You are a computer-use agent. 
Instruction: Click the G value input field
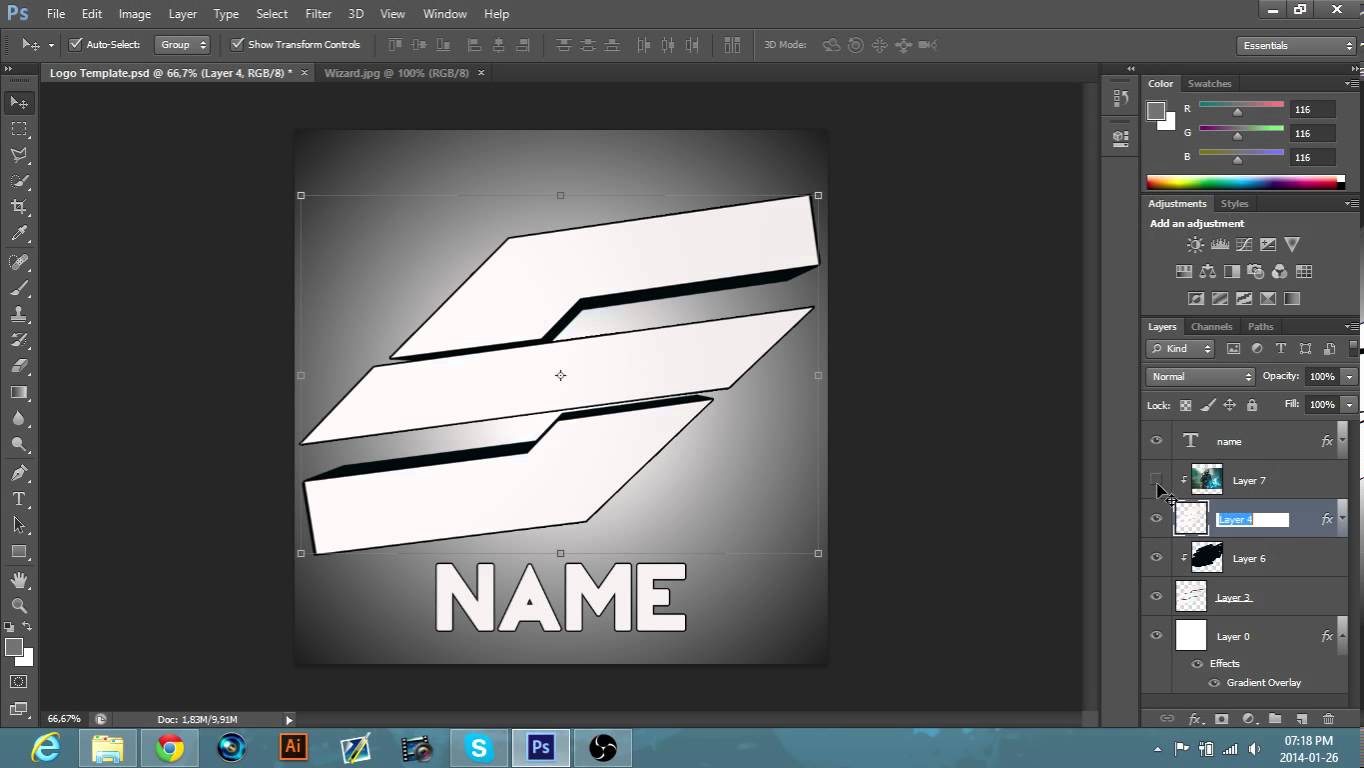[x=1313, y=133]
